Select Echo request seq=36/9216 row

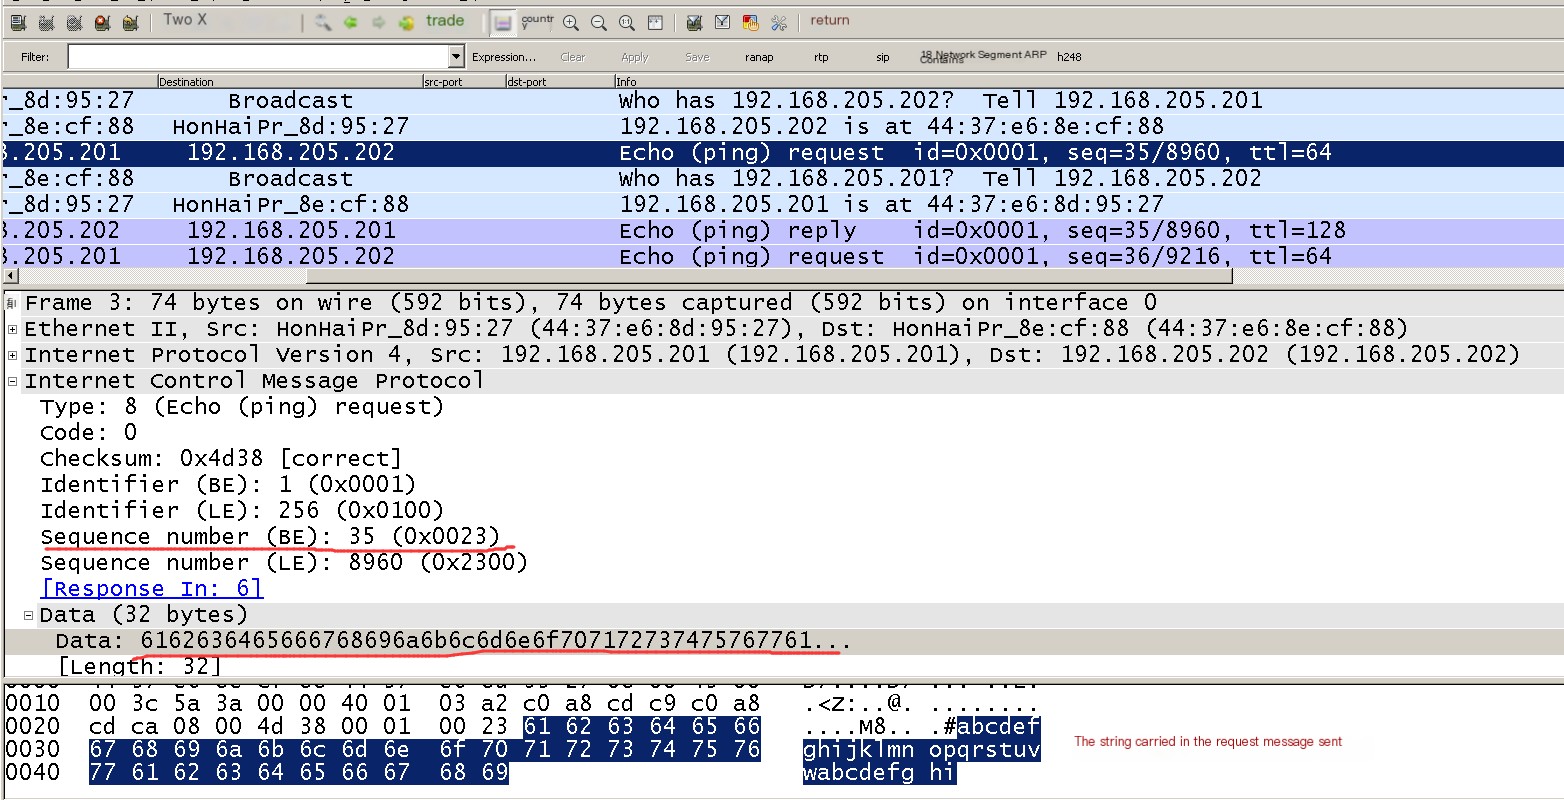click(x=782, y=256)
